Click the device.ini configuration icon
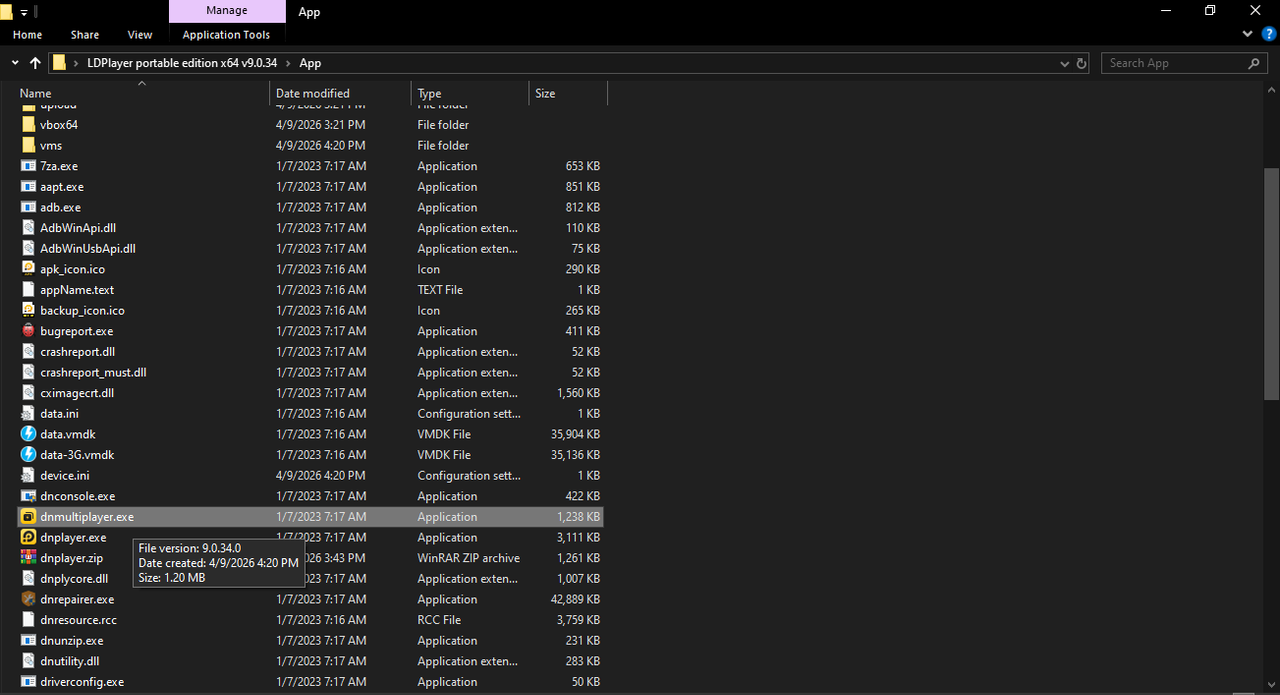 pyautogui.click(x=29, y=475)
